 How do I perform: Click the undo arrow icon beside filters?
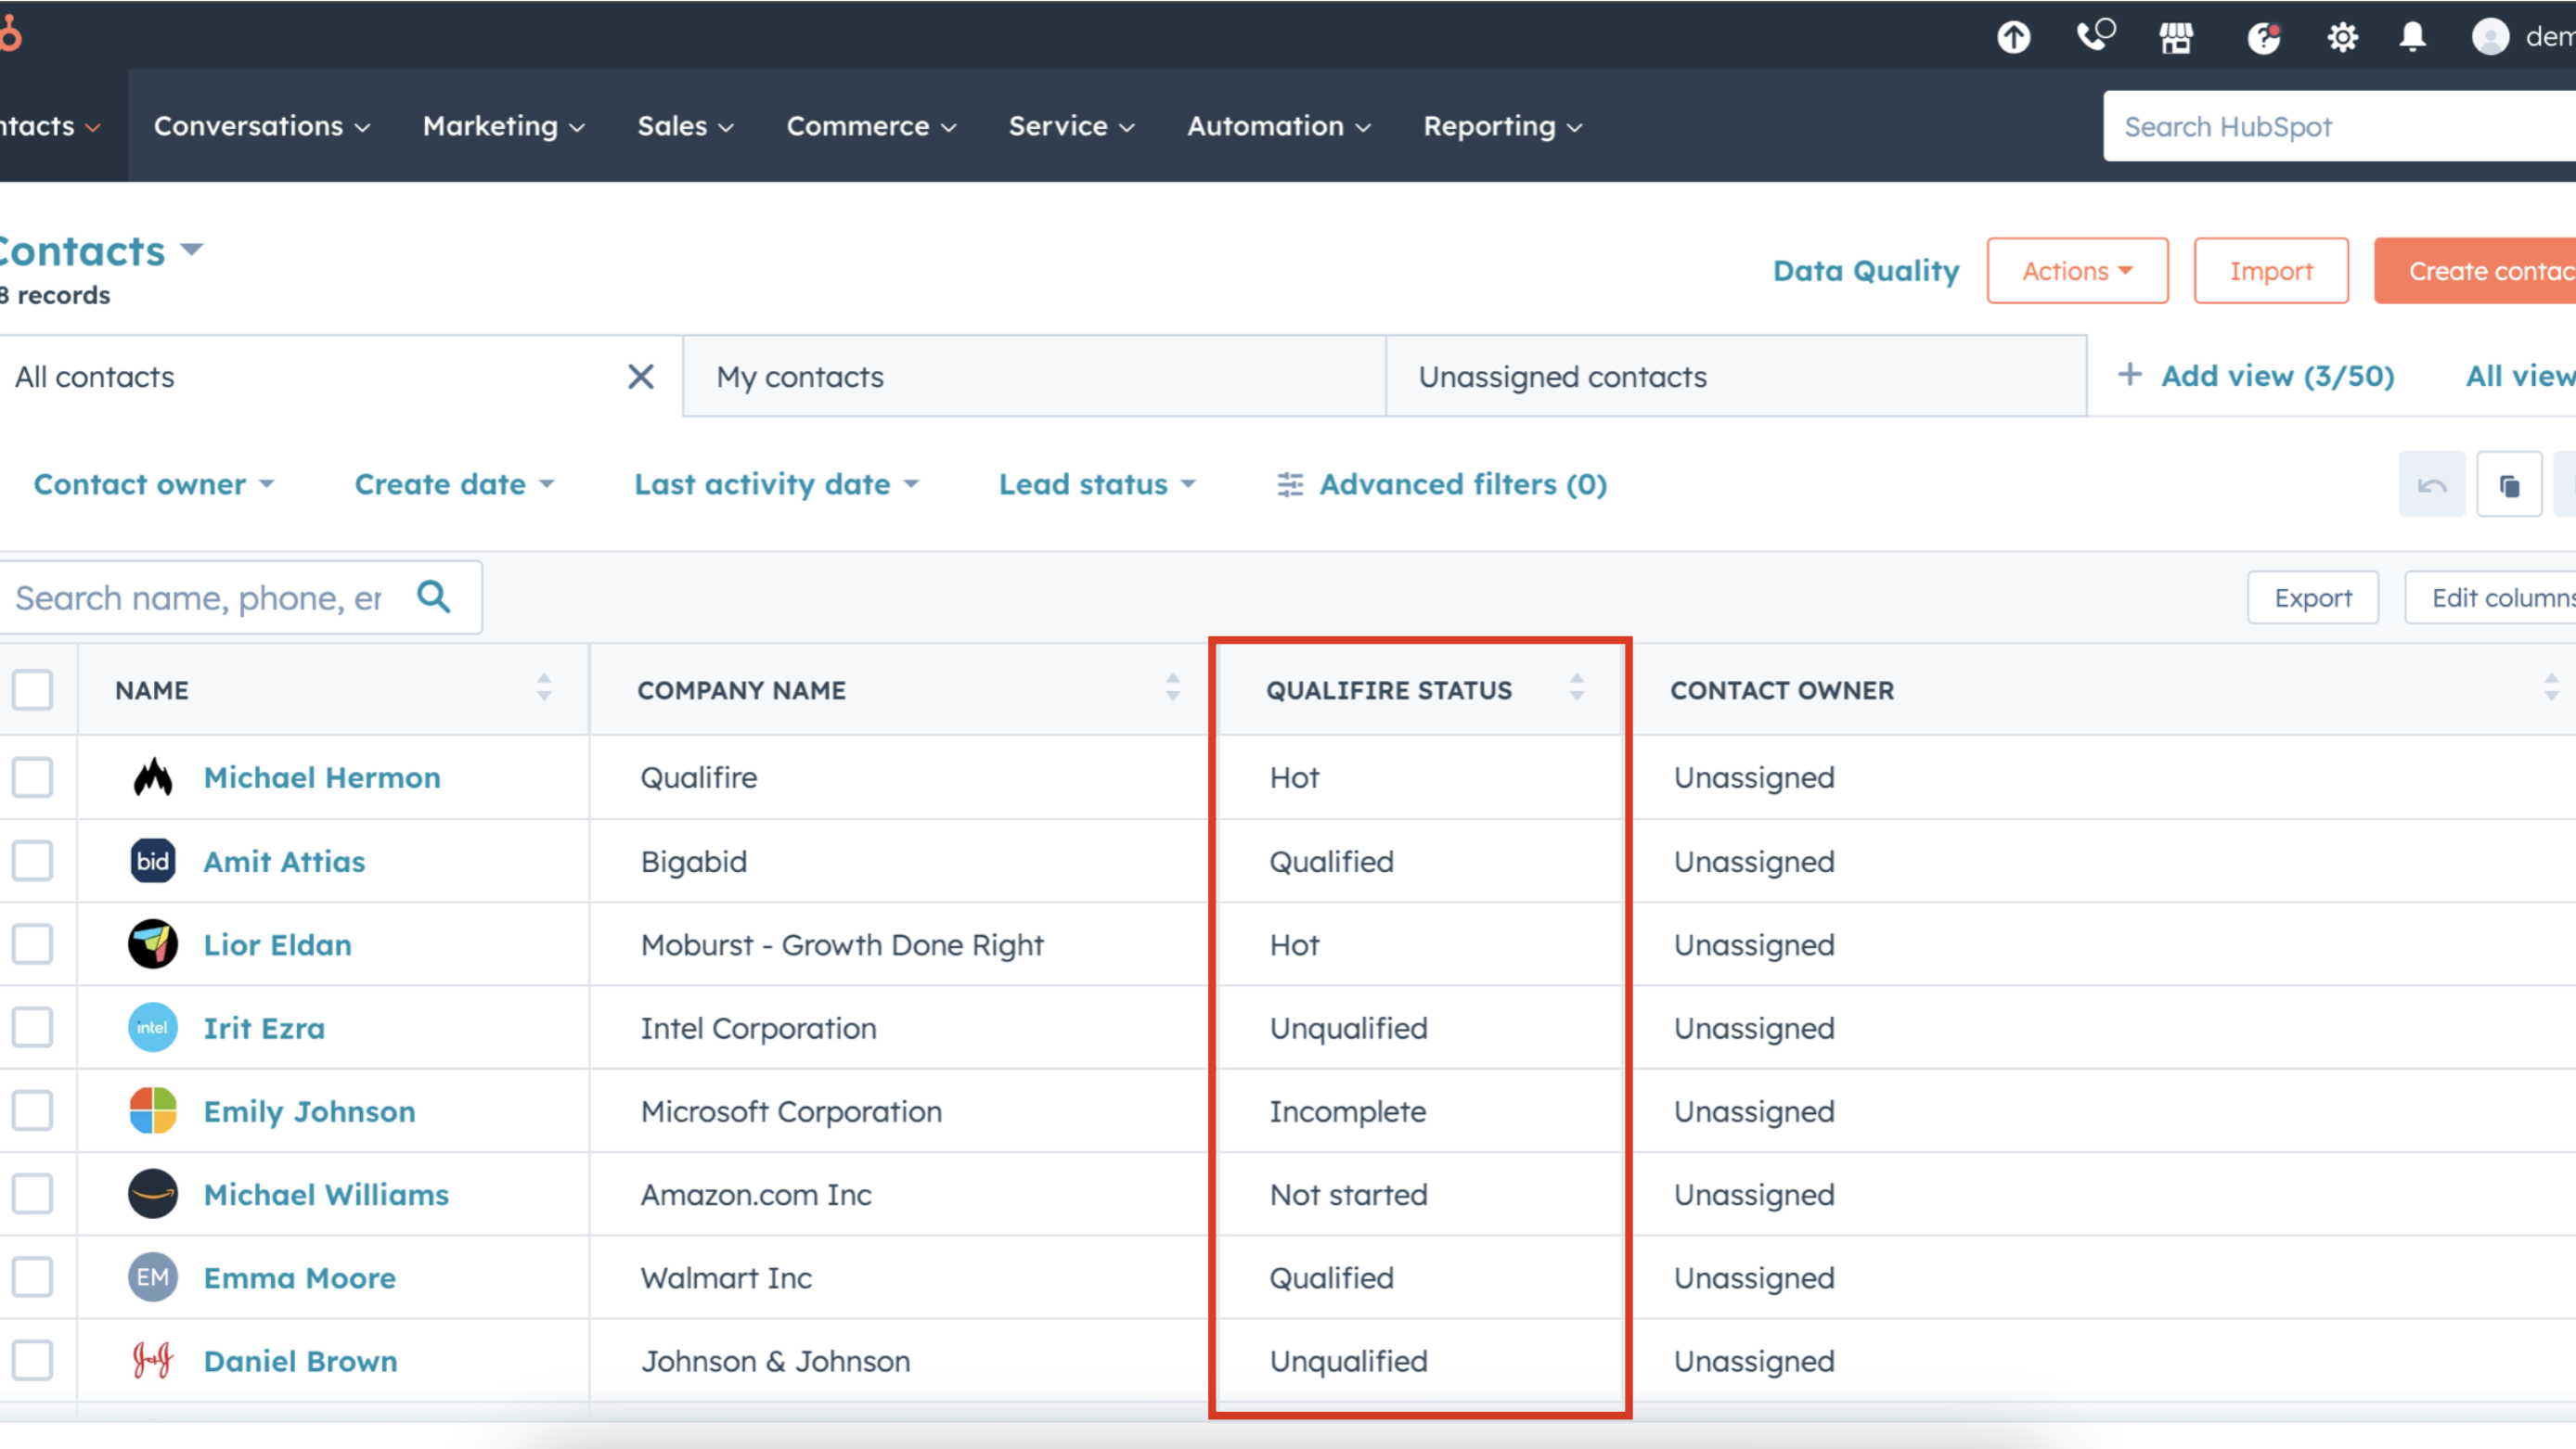2432,485
